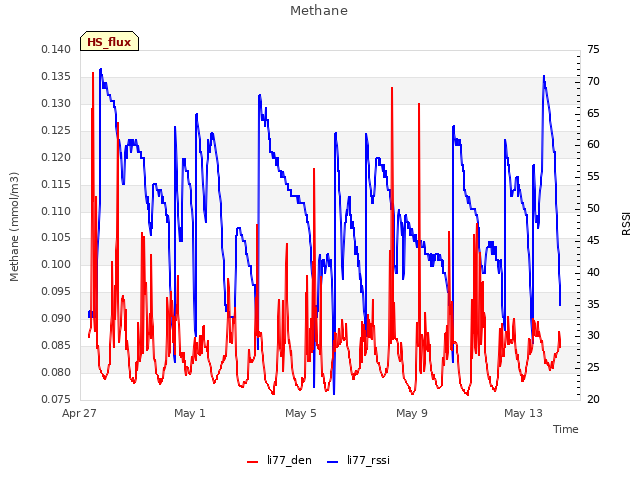Viewport: 640px width, 480px height.
Task: Toggle the li77_den legend entry
Action: [280, 460]
